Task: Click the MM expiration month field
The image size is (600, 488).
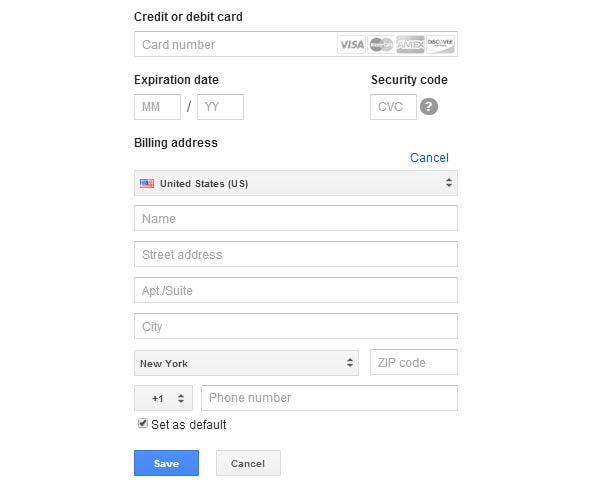Action: coord(157,107)
